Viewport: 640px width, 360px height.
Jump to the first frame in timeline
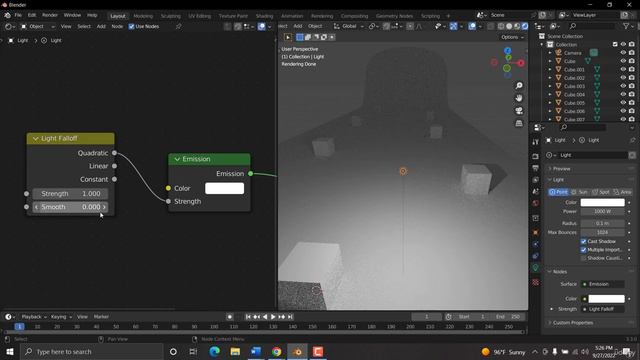pos(248,317)
